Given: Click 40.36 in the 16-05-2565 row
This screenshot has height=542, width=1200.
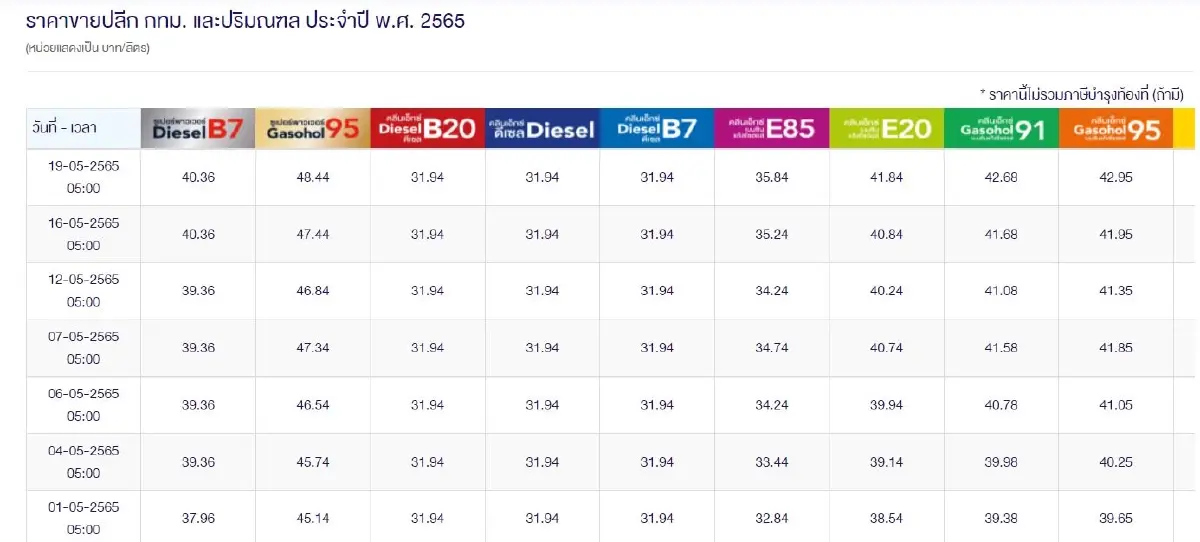Looking at the screenshot, I should pyautogui.click(x=198, y=234).
